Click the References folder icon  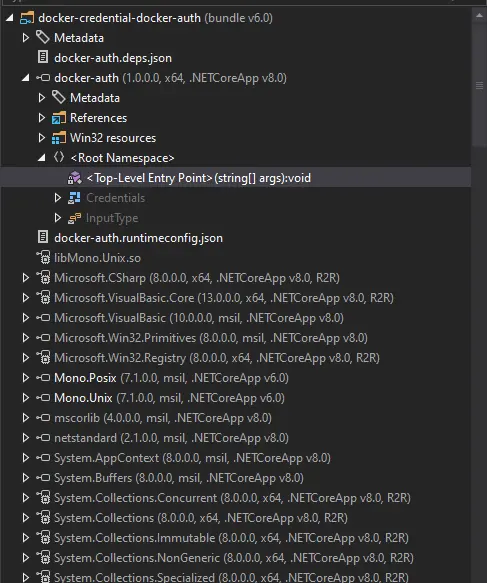click(59, 117)
